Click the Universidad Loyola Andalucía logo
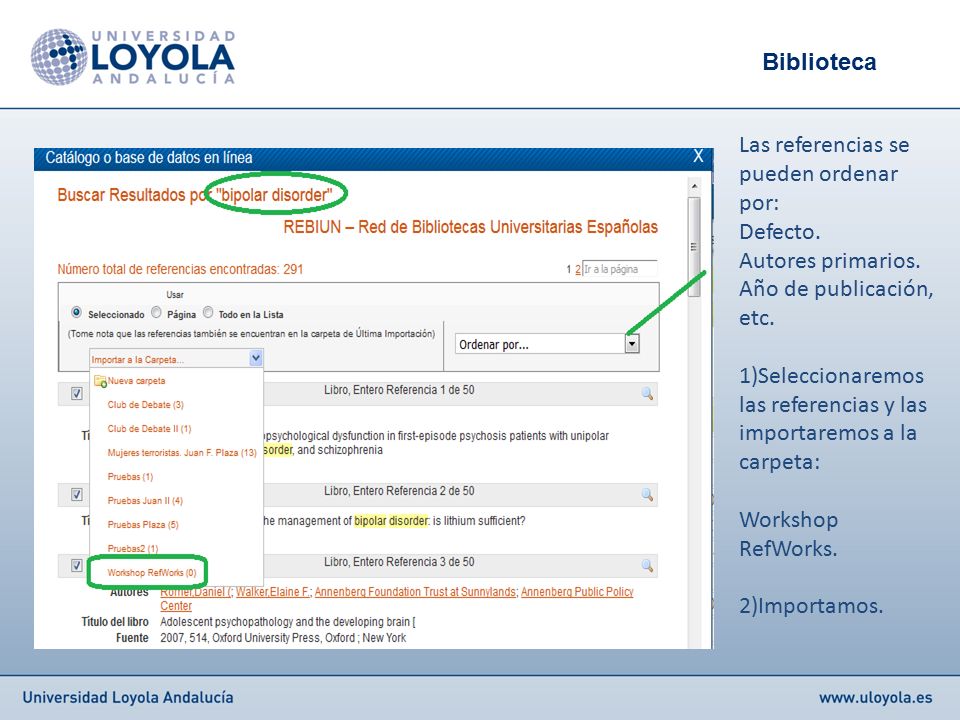Viewport: 960px width, 720px height. click(x=133, y=57)
